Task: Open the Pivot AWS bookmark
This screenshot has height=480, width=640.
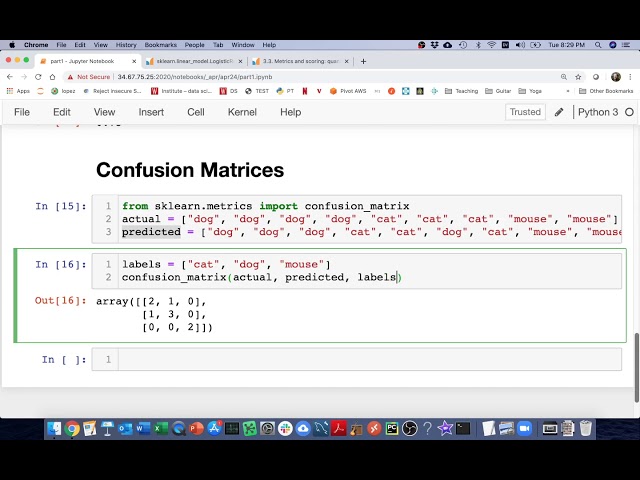Action: (x=348, y=91)
